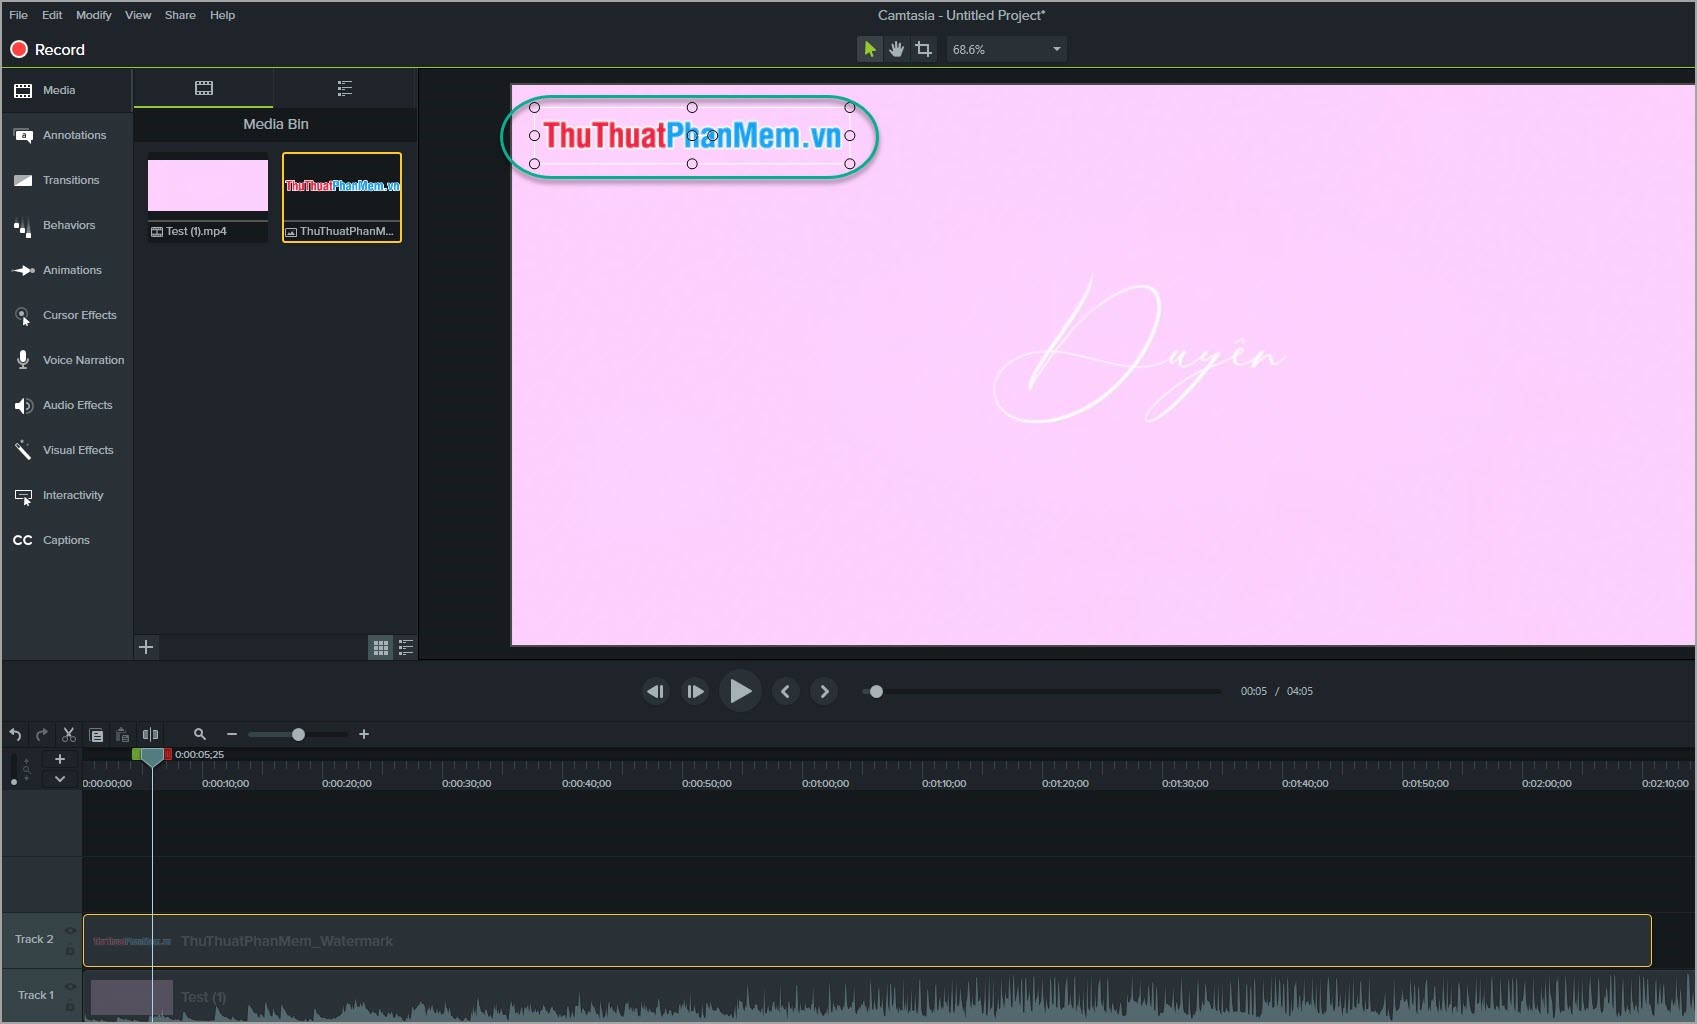Click the Split icon in timeline toolbar

pyautogui.click(x=151, y=735)
